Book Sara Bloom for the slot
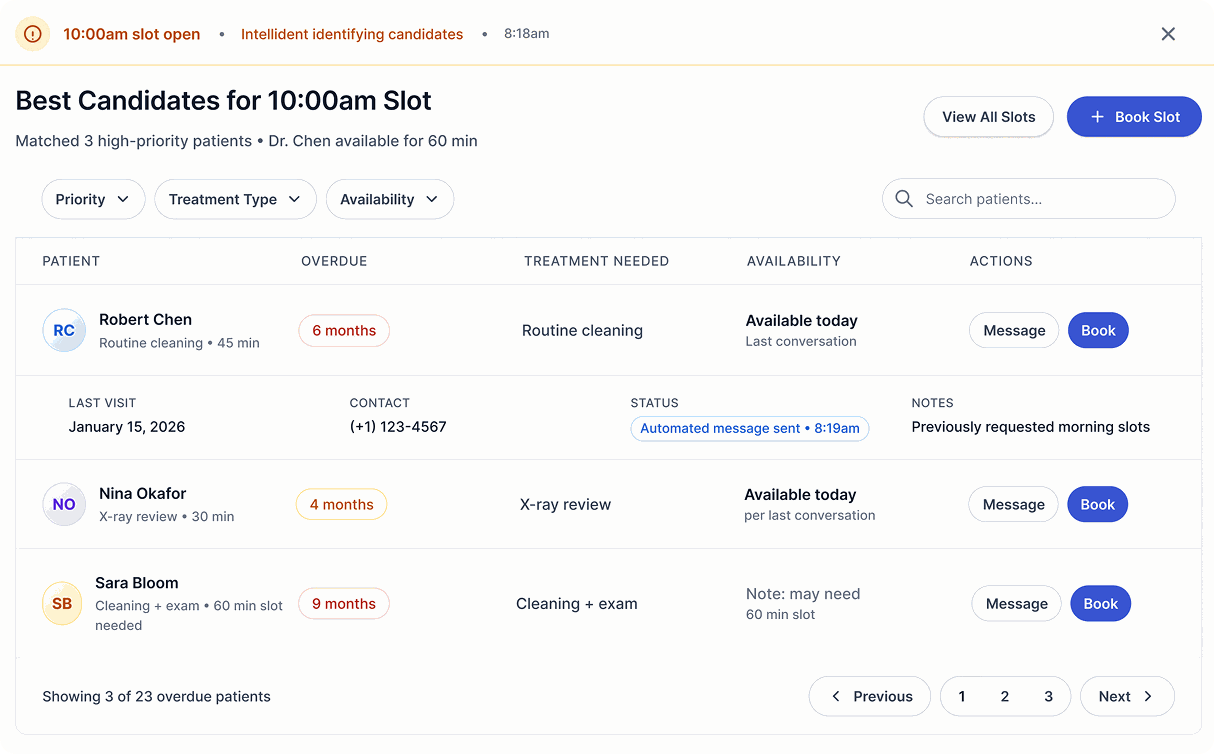 tap(1100, 604)
